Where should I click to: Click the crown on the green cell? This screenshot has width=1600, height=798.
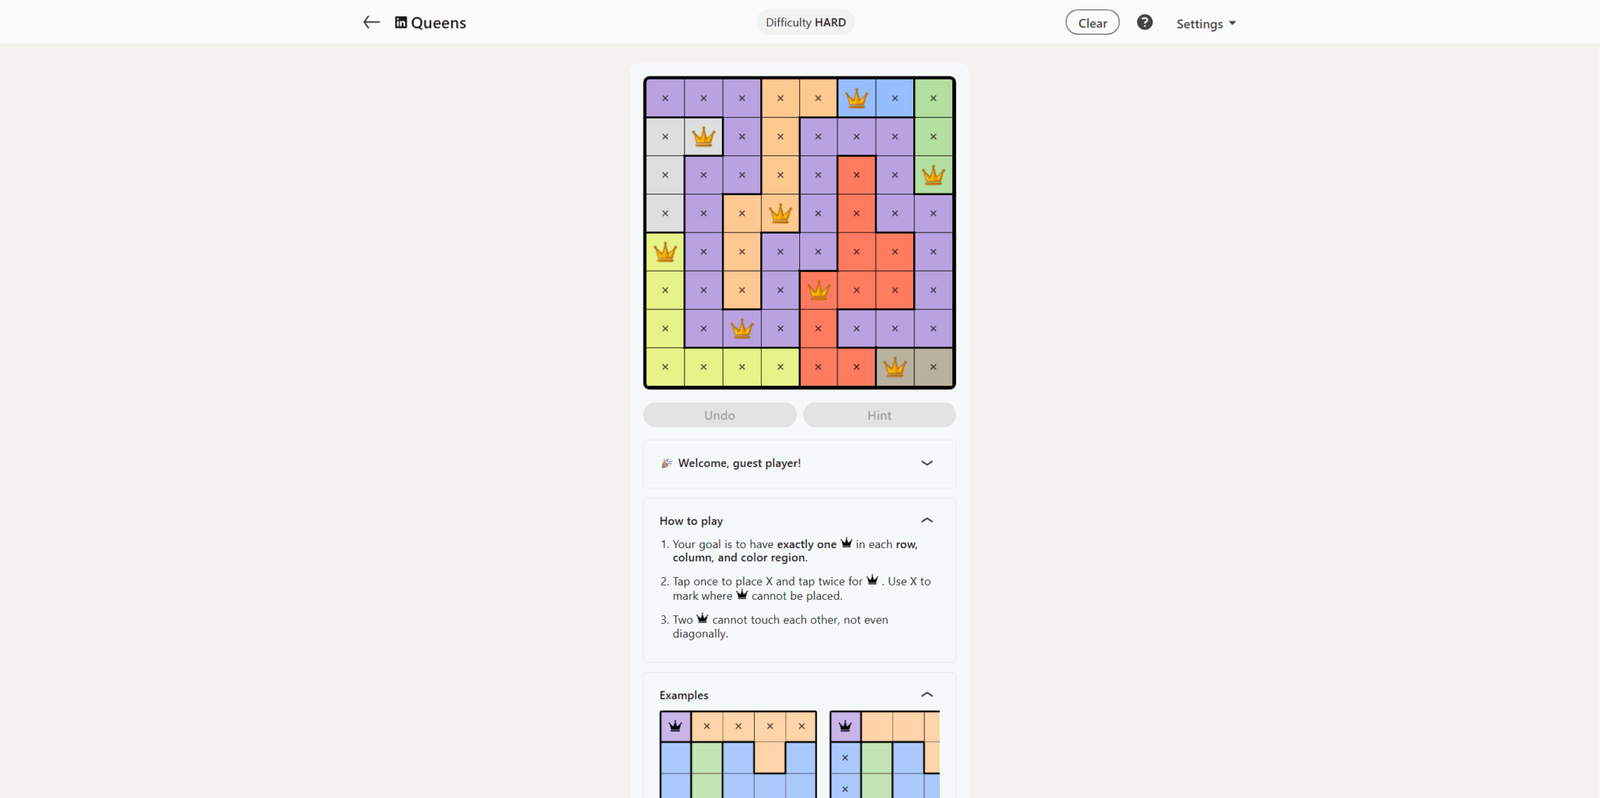[x=933, y=174]
